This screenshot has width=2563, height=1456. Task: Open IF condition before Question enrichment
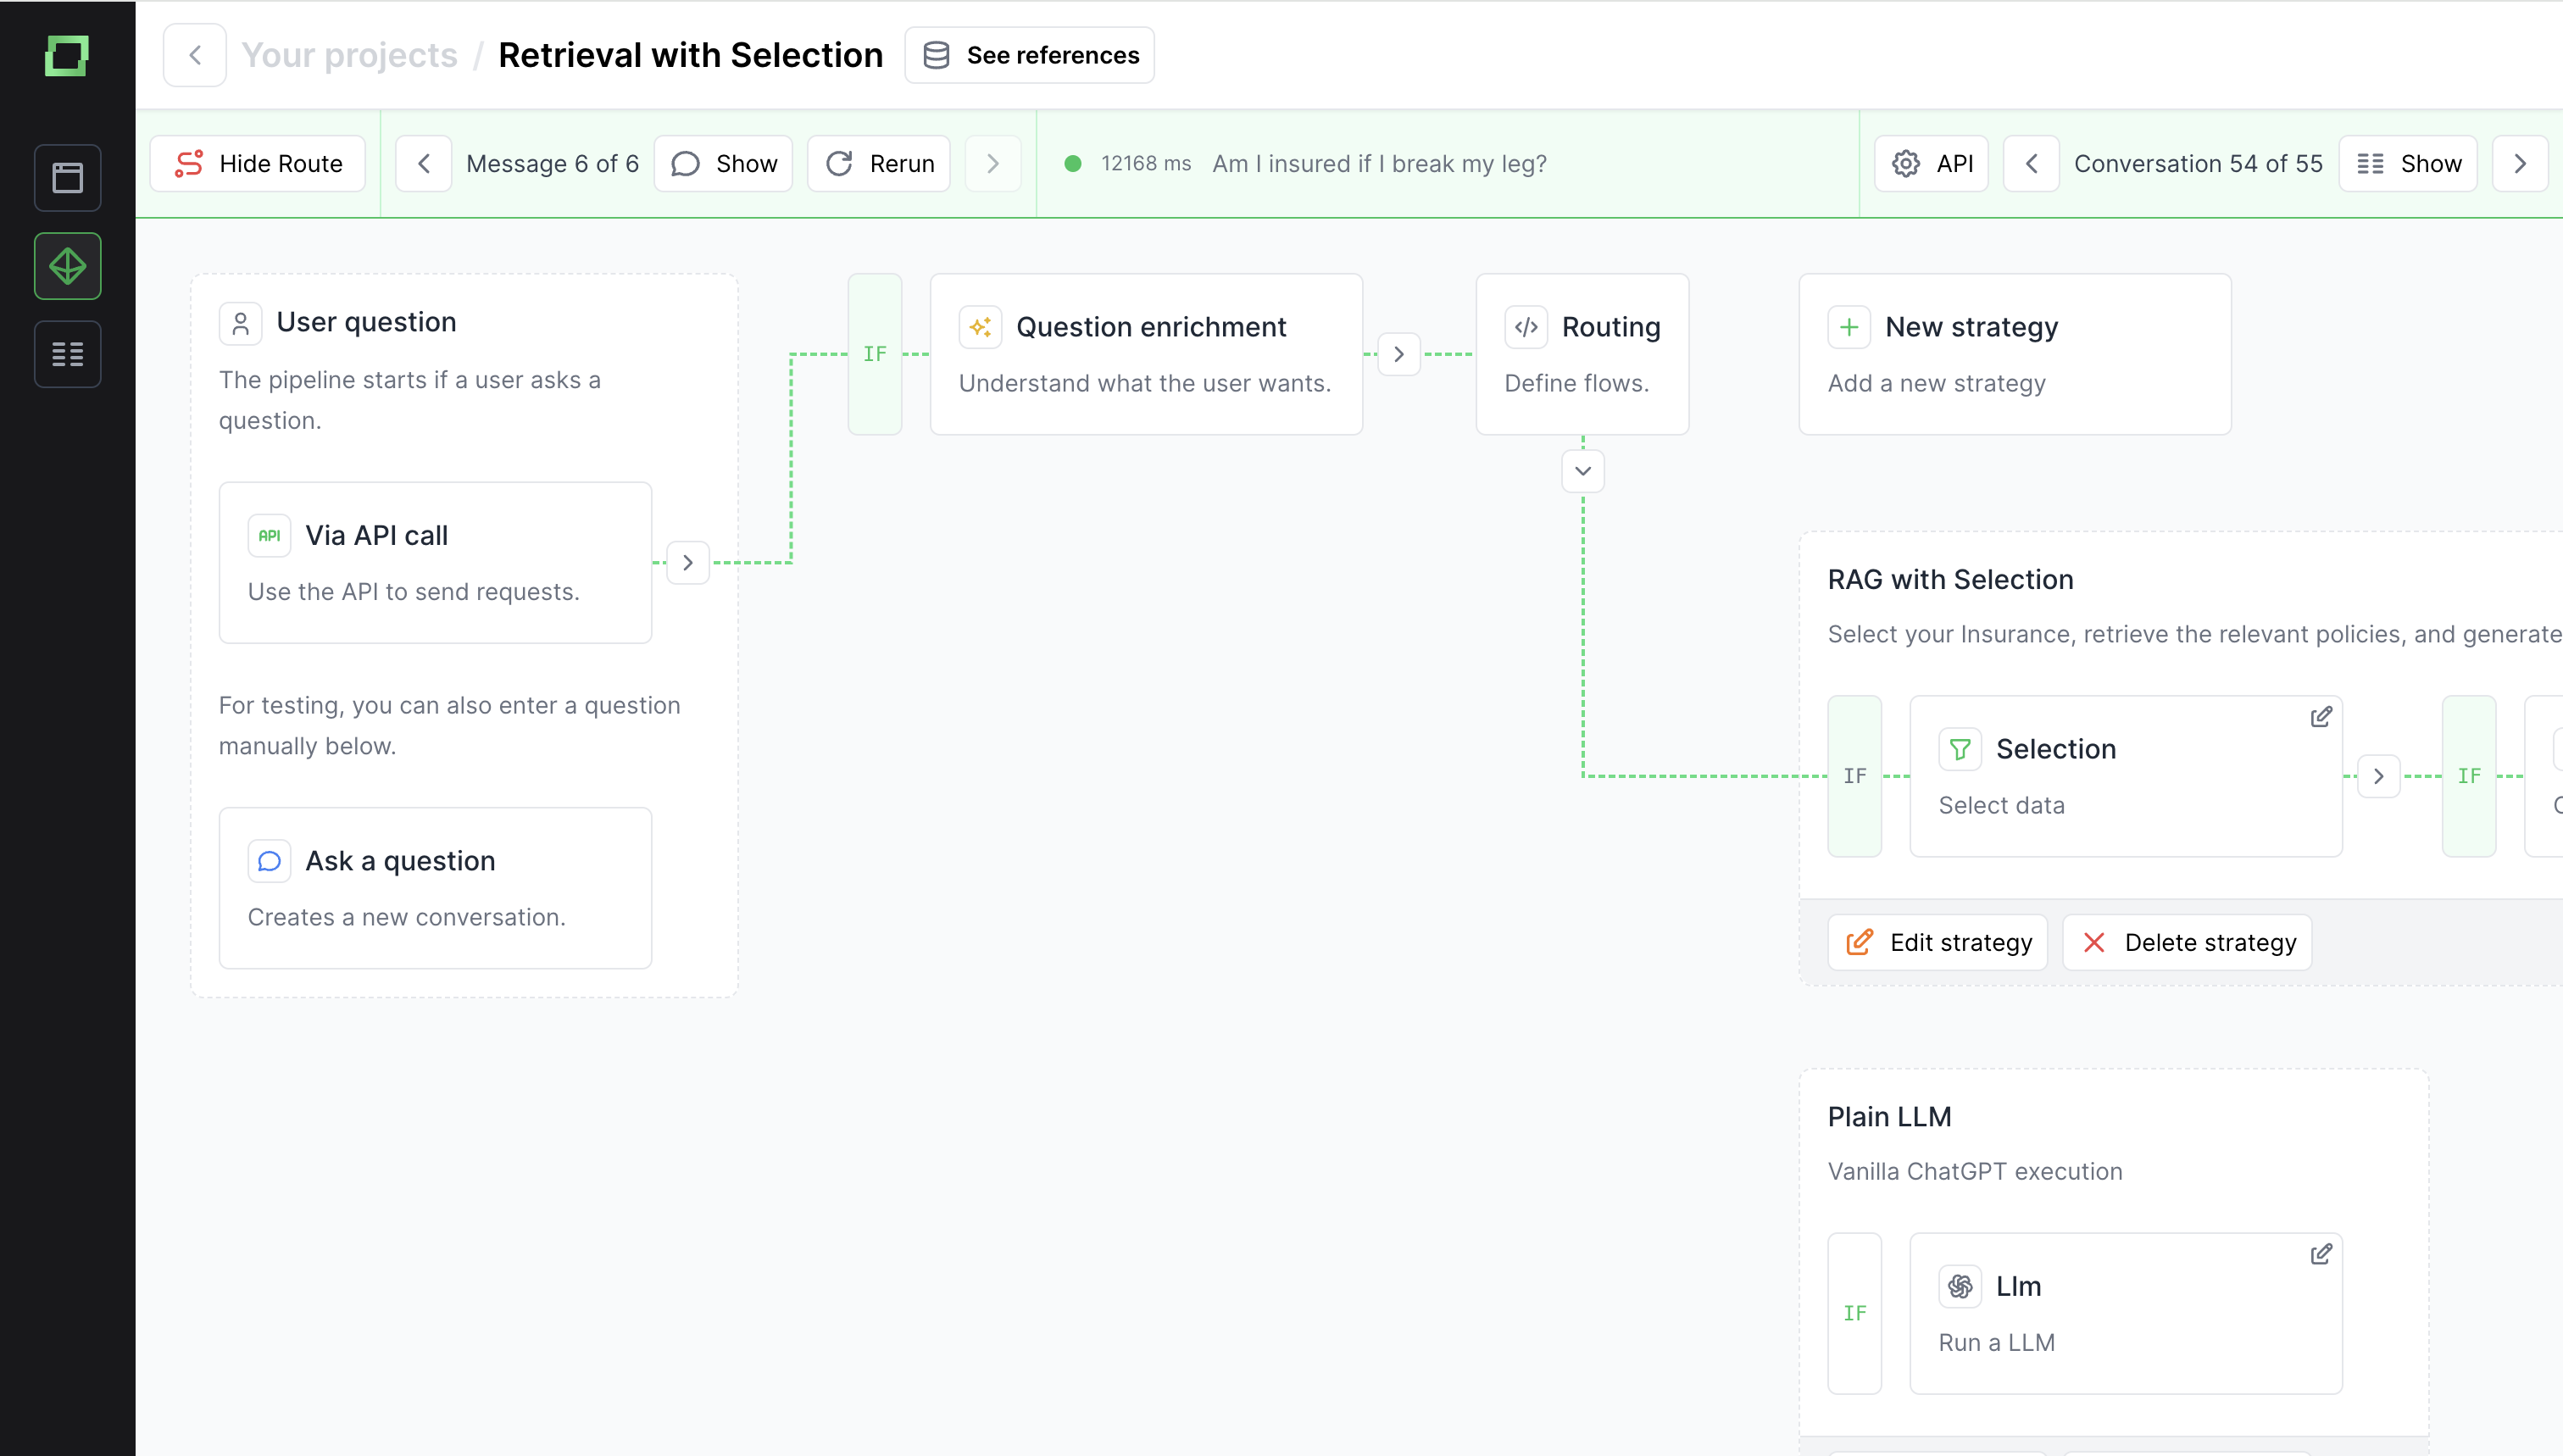(875, 354)
